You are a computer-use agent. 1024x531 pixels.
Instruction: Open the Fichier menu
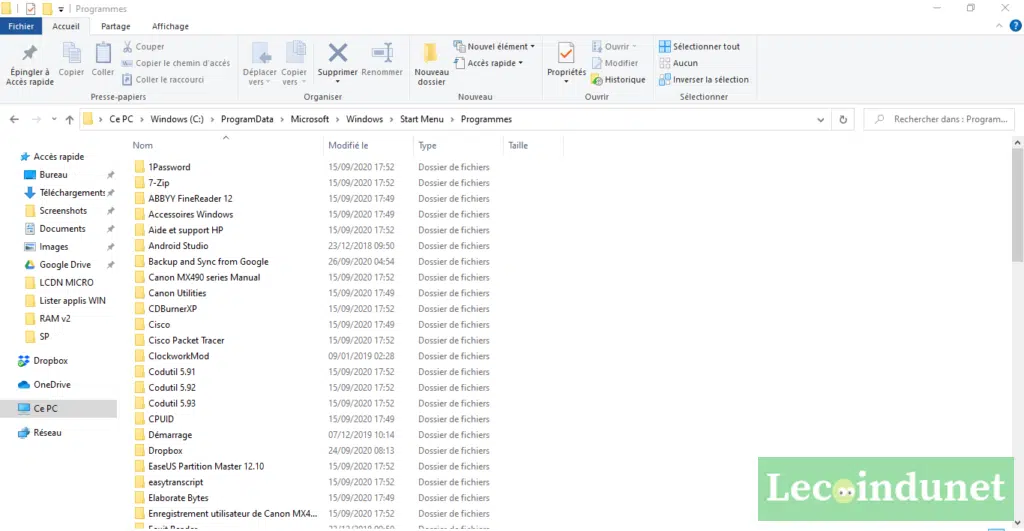tap(21, 26)
